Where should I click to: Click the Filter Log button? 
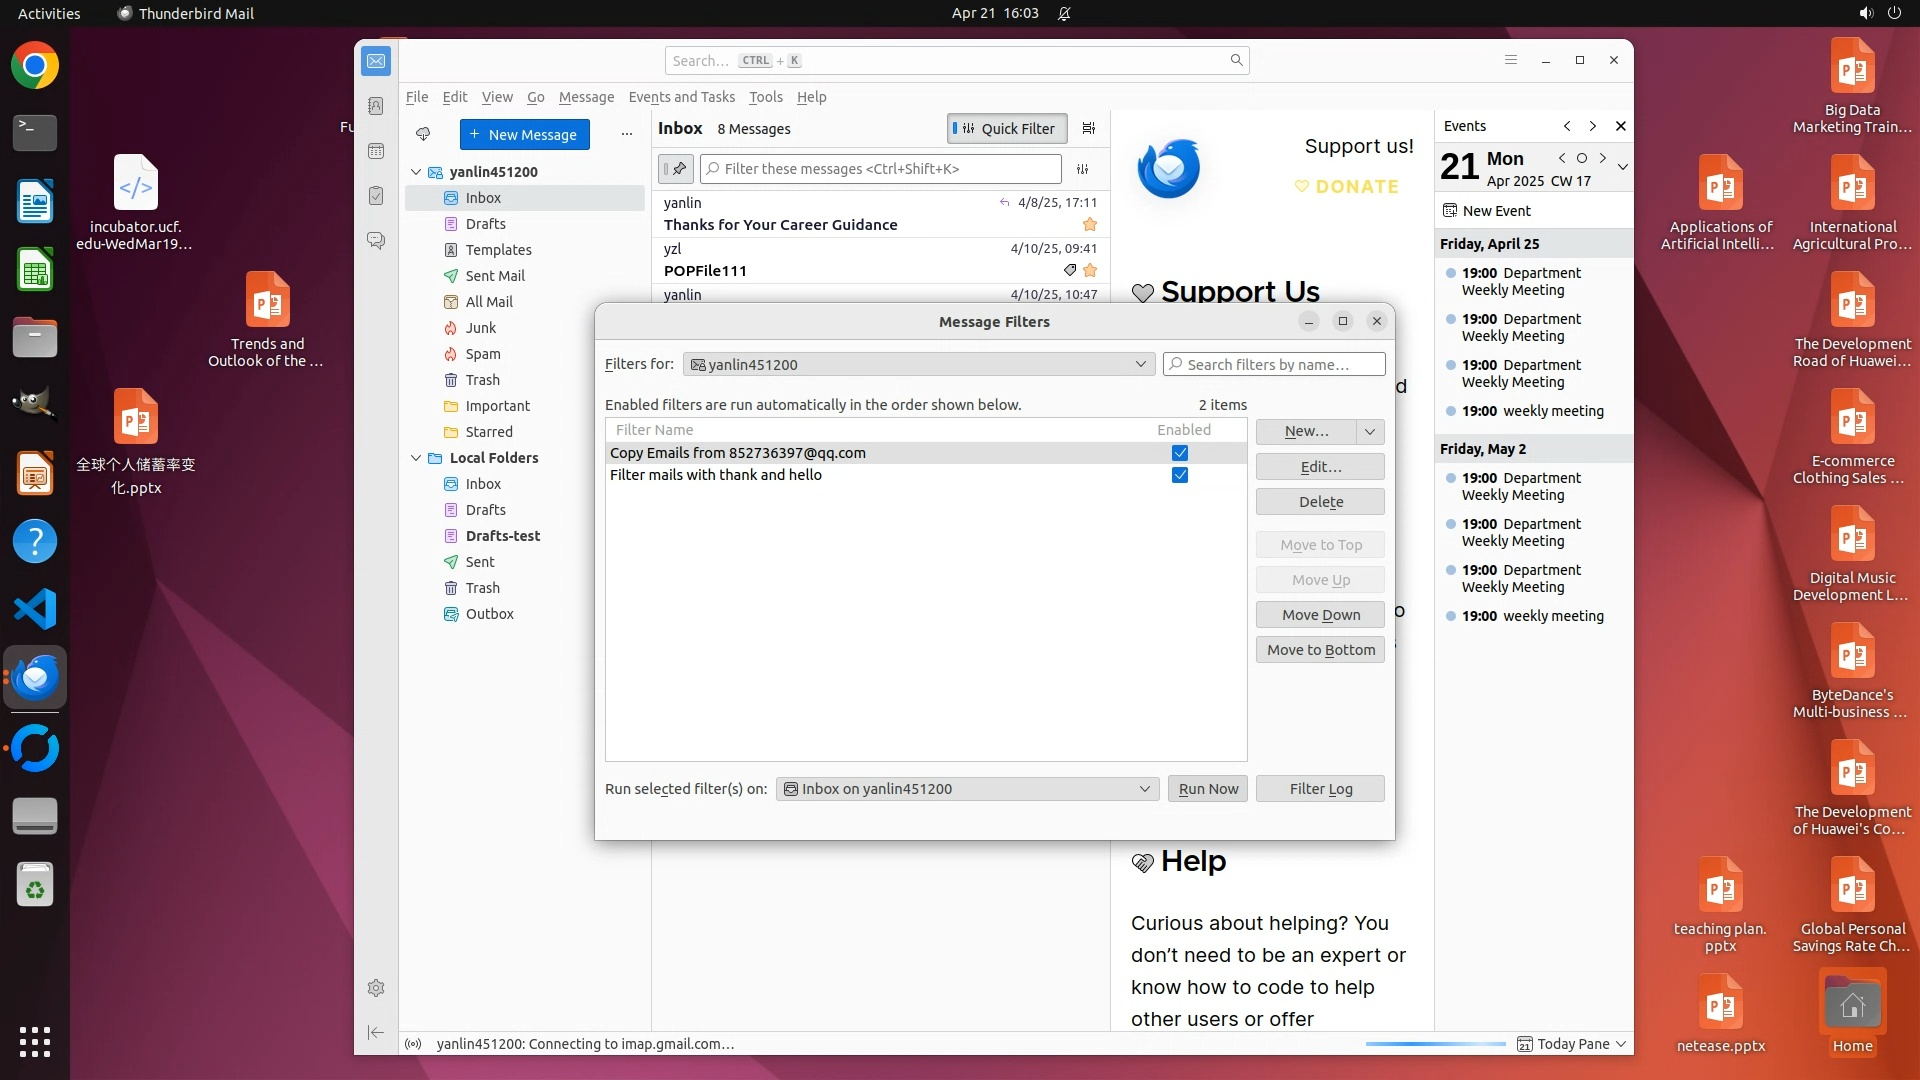tap(1320, 789)
